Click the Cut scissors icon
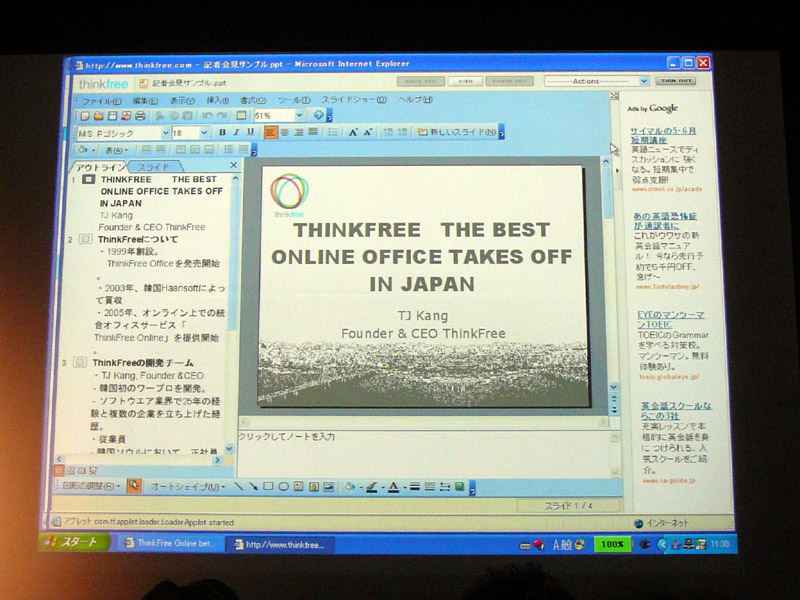This screenshot has width=800, height=600. click(x=159, y=116)
